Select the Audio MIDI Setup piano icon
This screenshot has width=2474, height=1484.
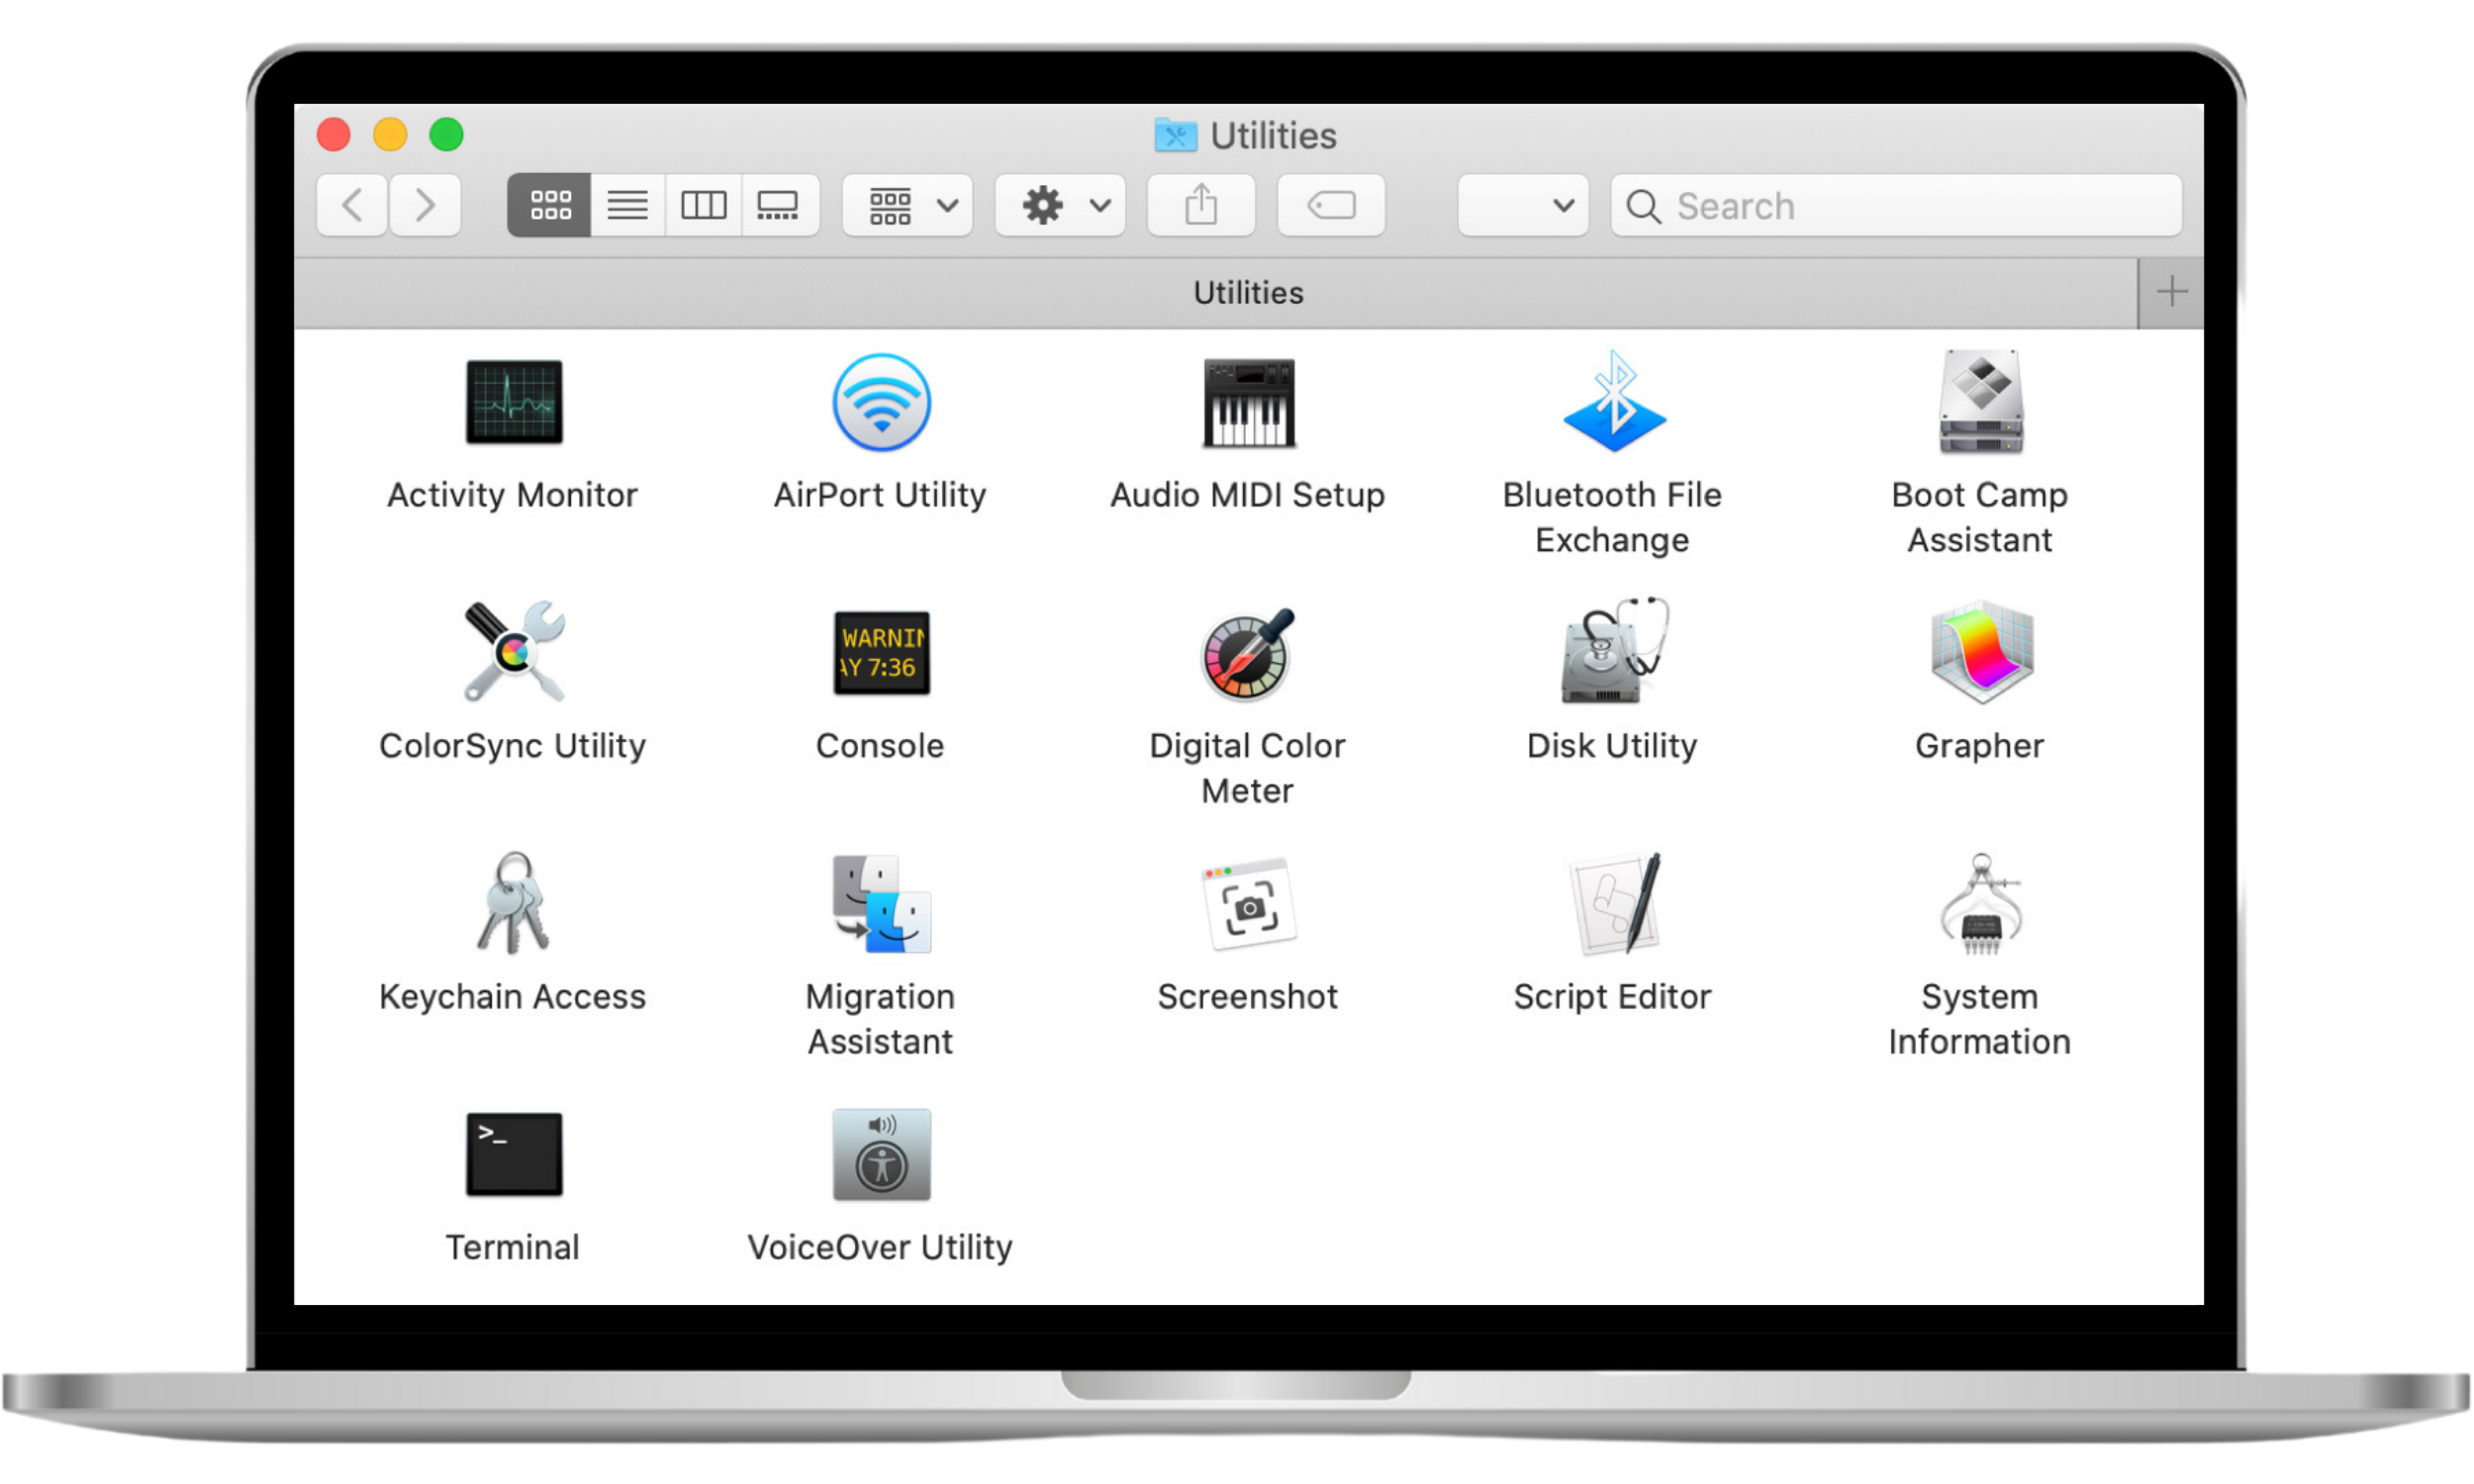coord(1248,402)
